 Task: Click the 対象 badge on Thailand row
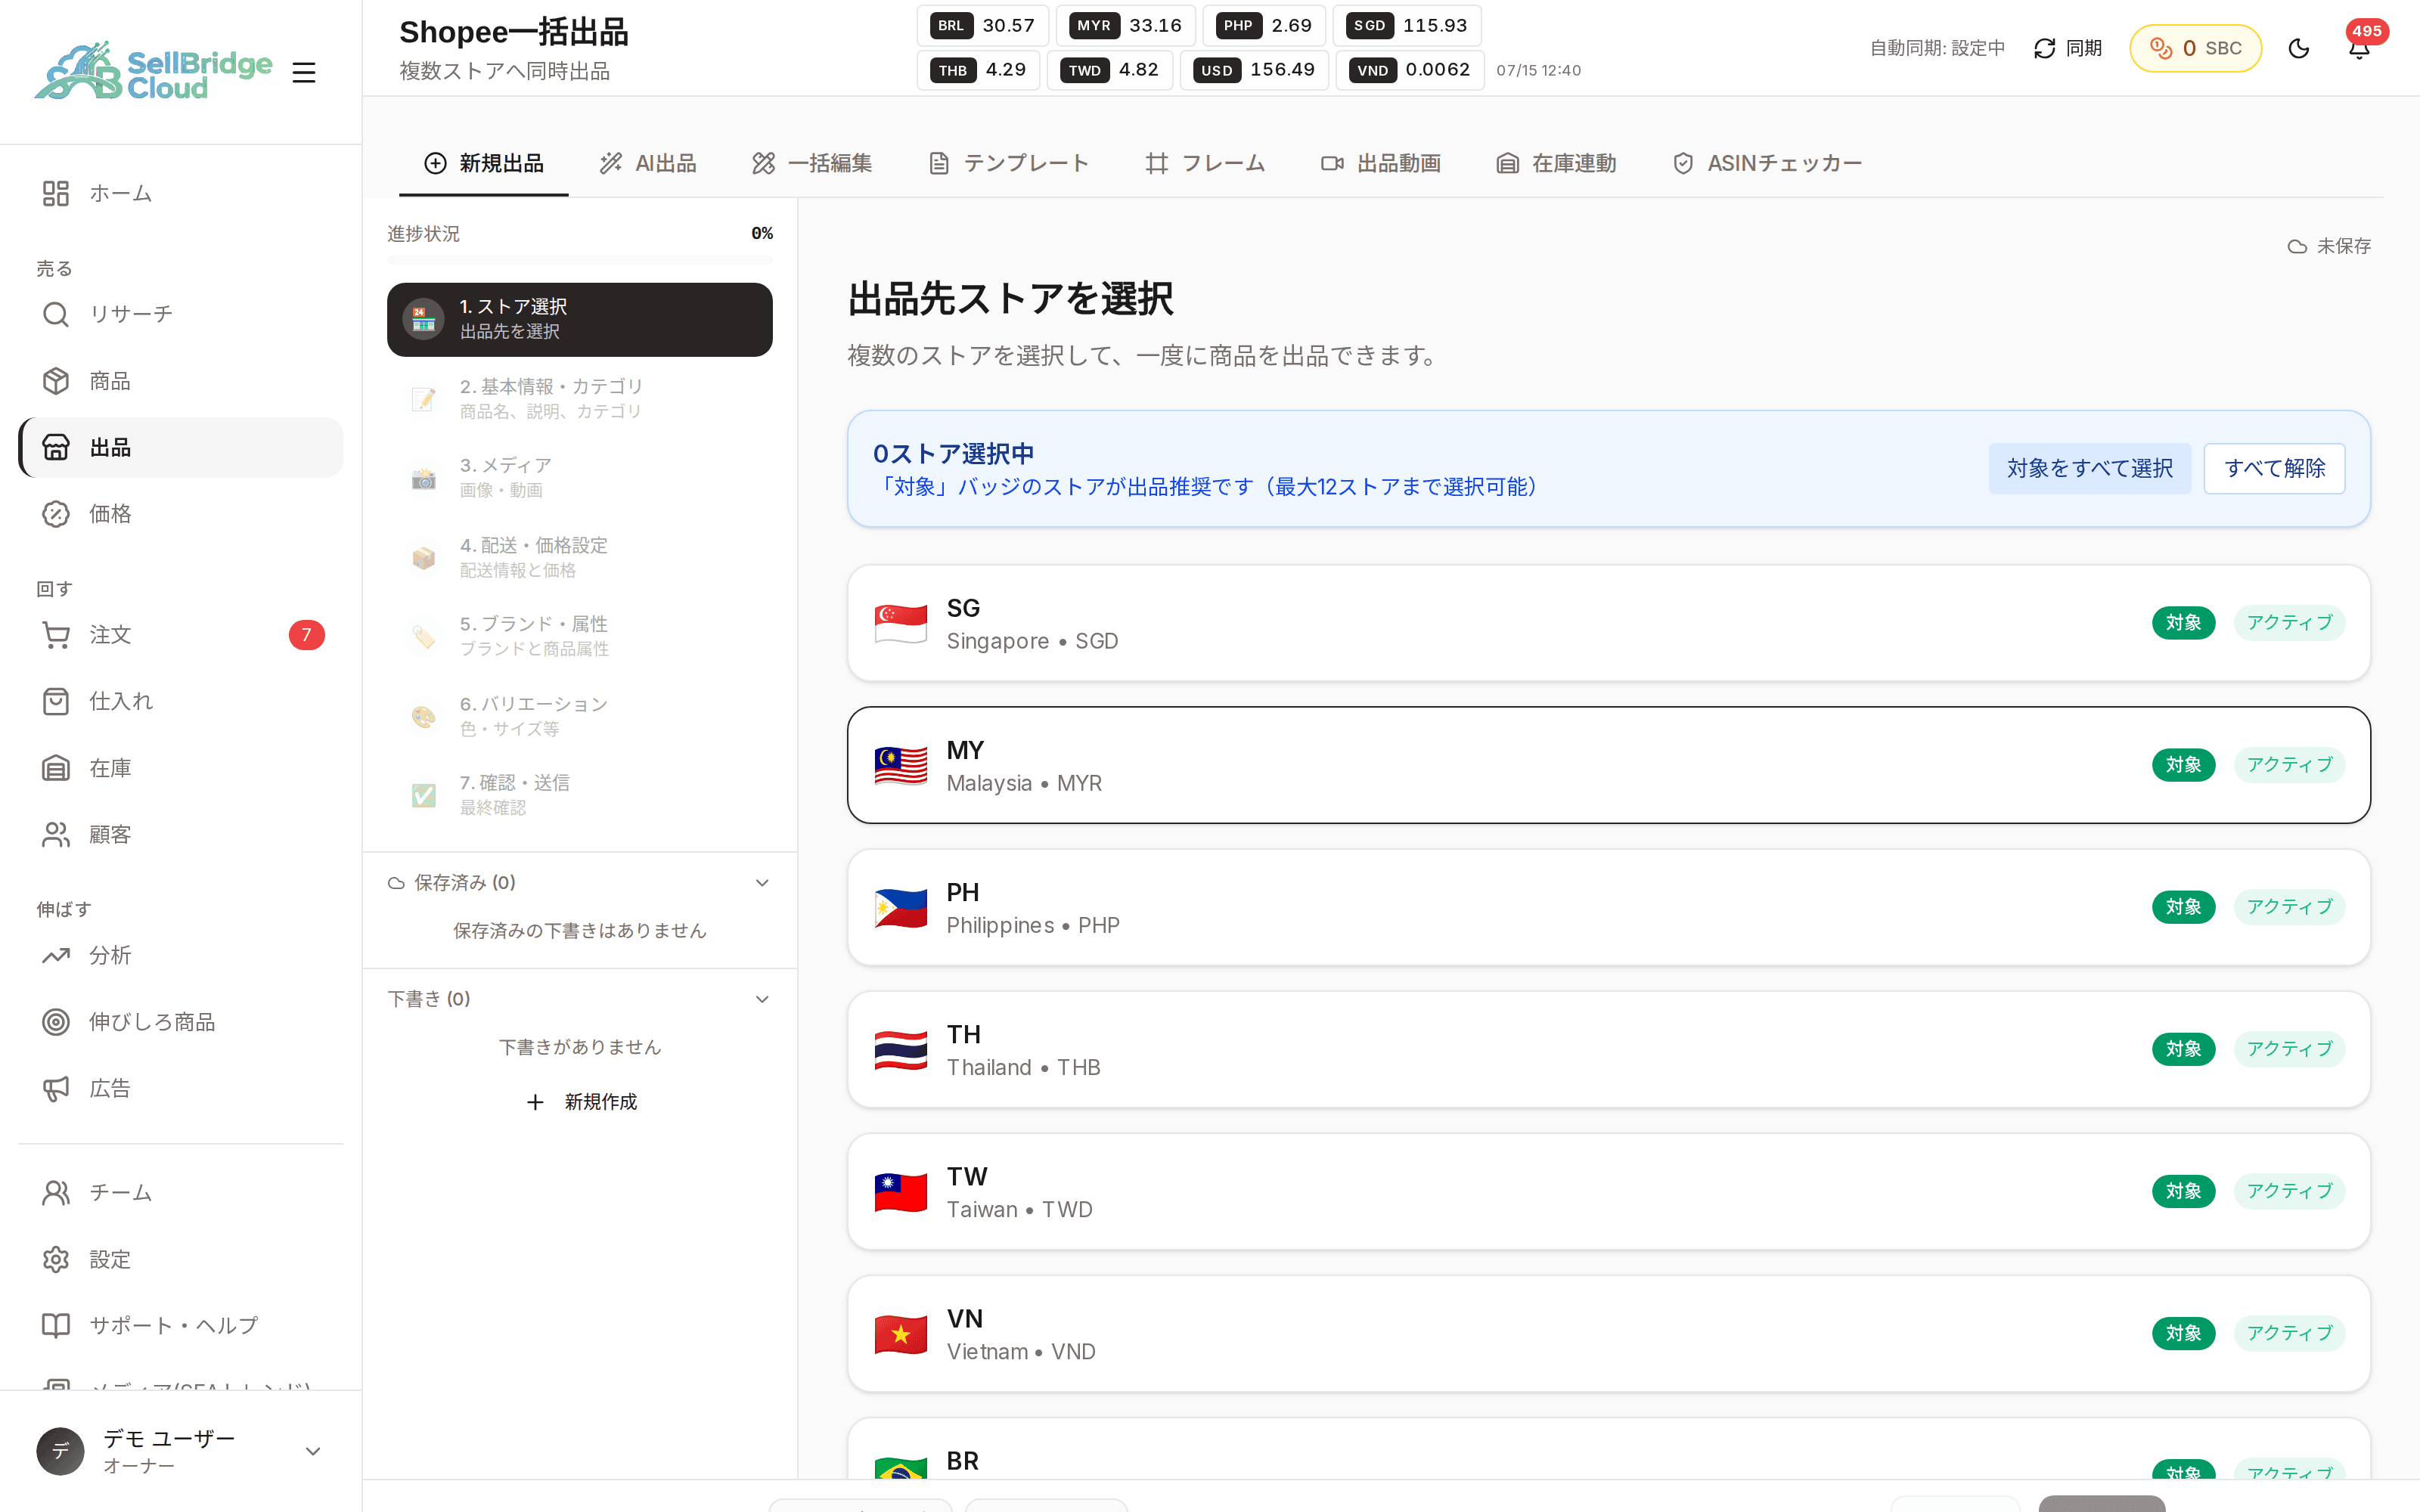pyautogui.click(x=2183, y=1049)
